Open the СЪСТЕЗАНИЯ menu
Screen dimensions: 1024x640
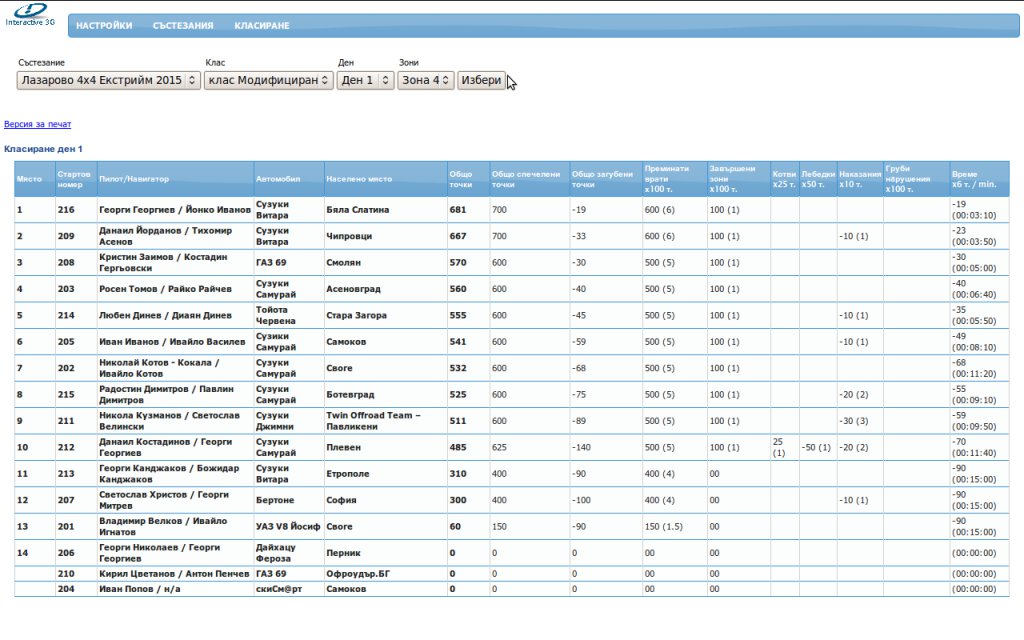183,26
